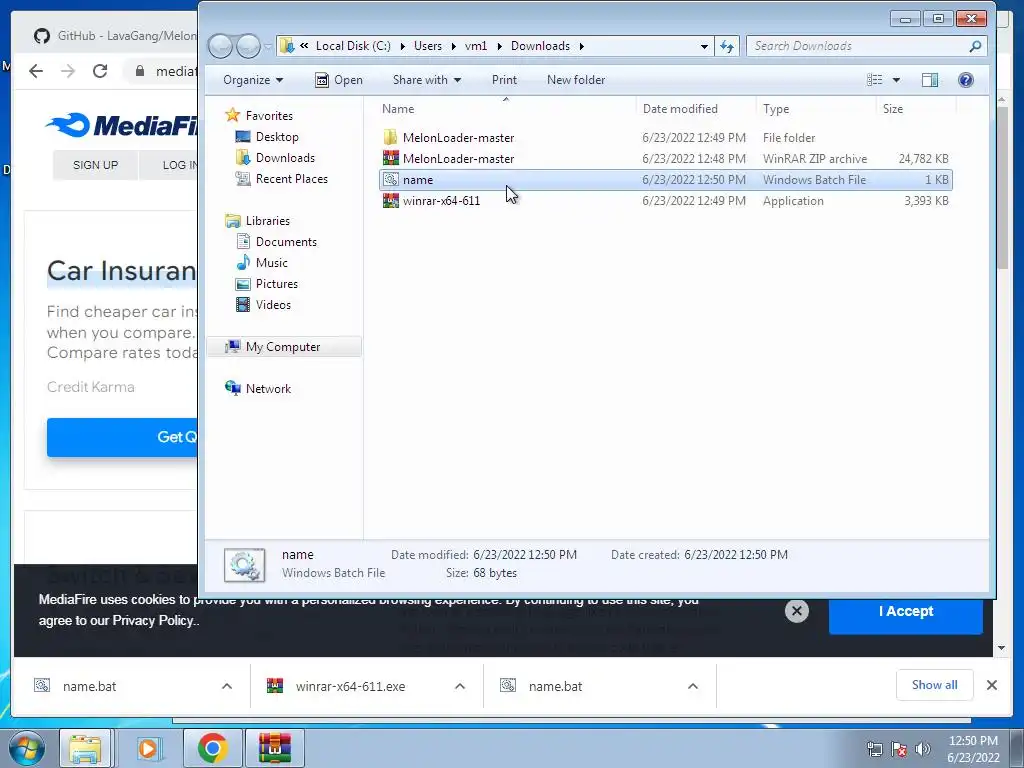
Task: Click the Explorer Forward navigation arrow
Action: pyautogui.click(x=248, y=46)
